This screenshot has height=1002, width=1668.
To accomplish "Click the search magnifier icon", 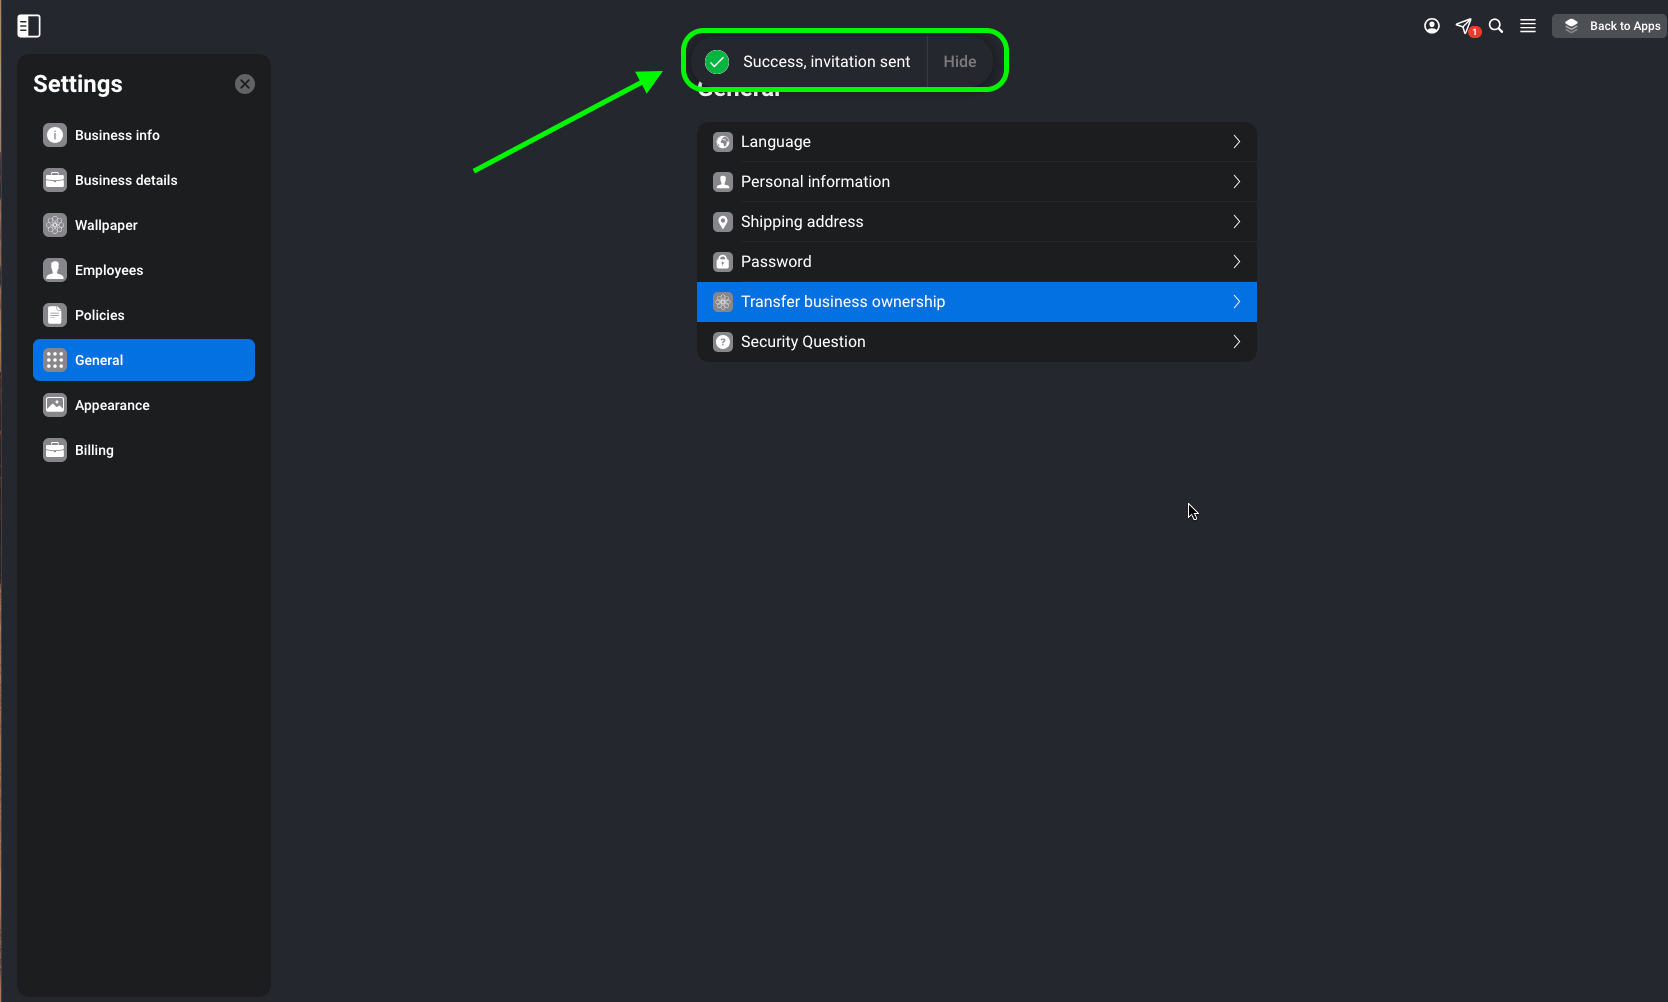I will click(1496, 26).
